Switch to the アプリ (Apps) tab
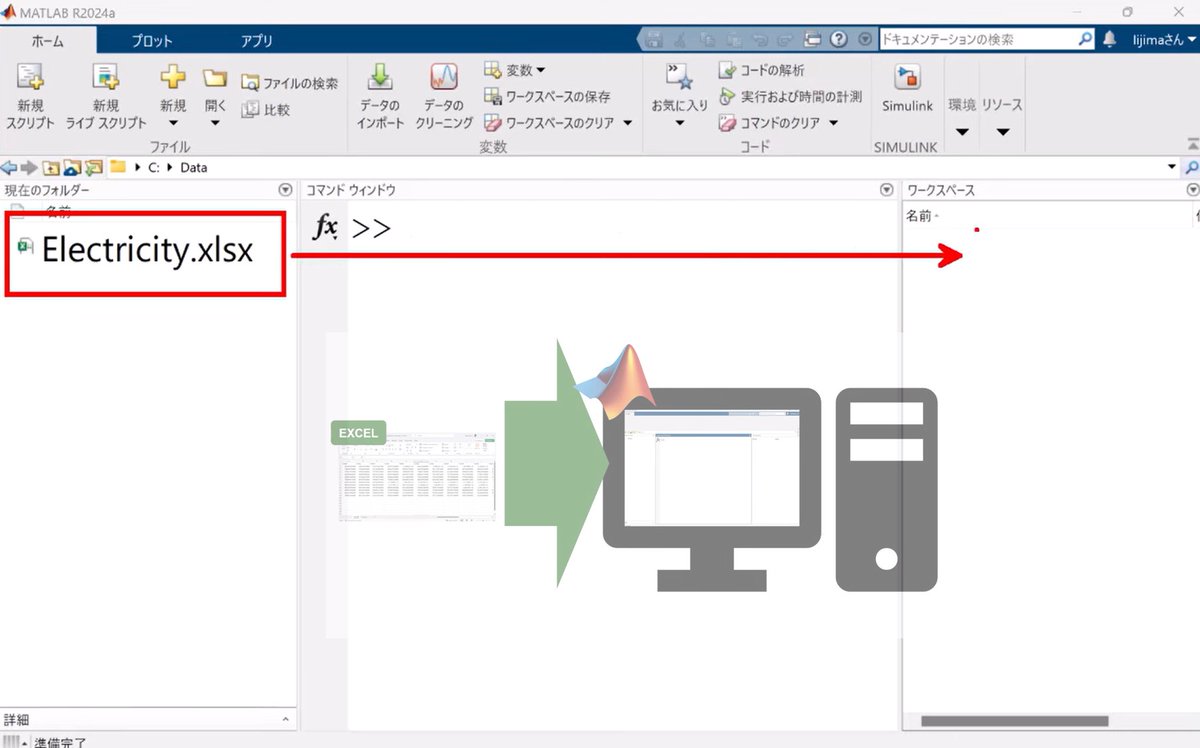 tap(257, 41)
